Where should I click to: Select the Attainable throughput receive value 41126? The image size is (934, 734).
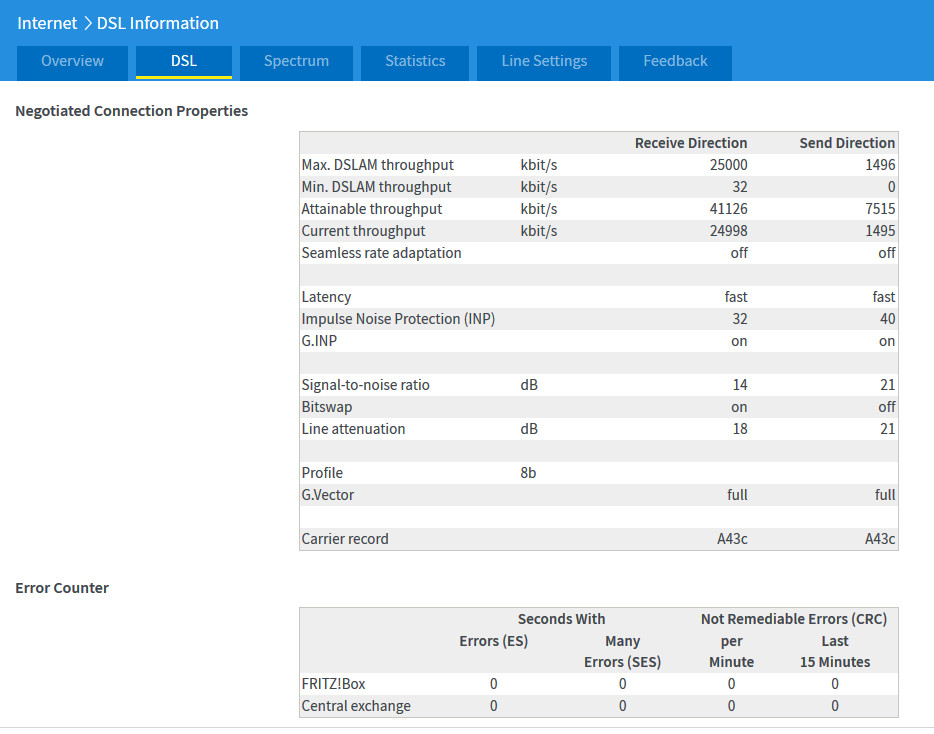point(725,209)
